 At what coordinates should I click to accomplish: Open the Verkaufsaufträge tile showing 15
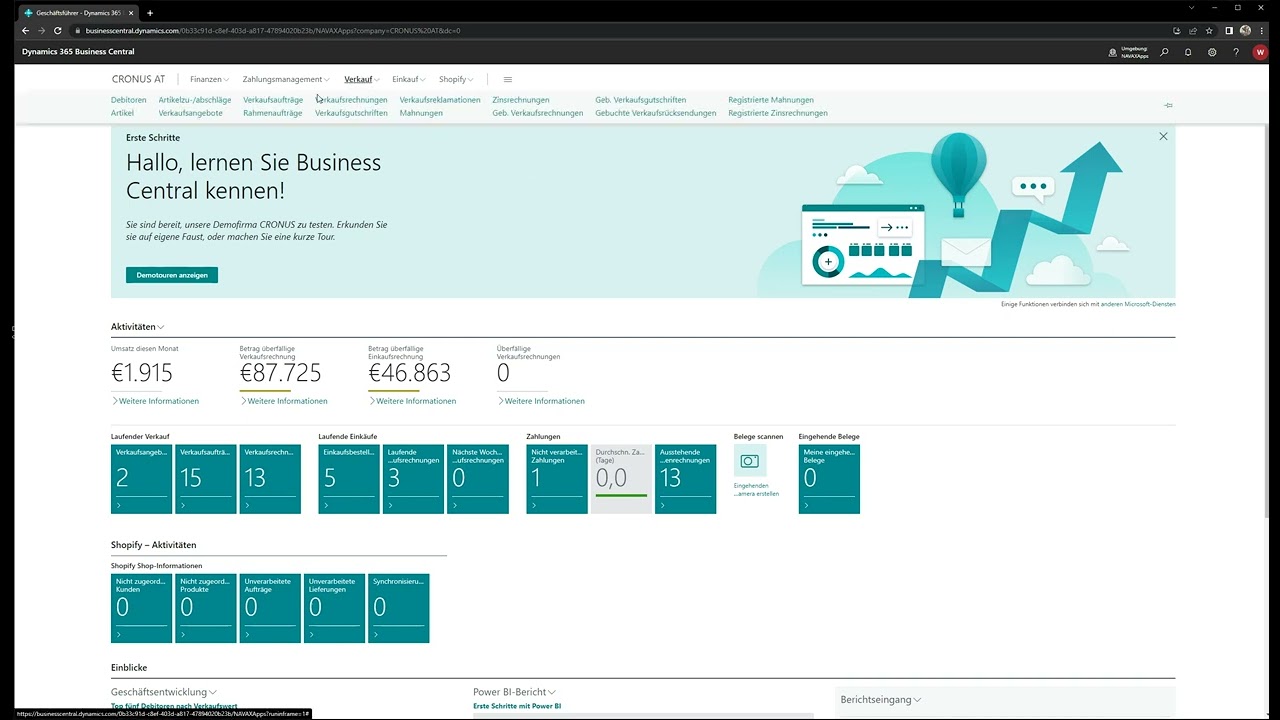click(x=206, y=479)
